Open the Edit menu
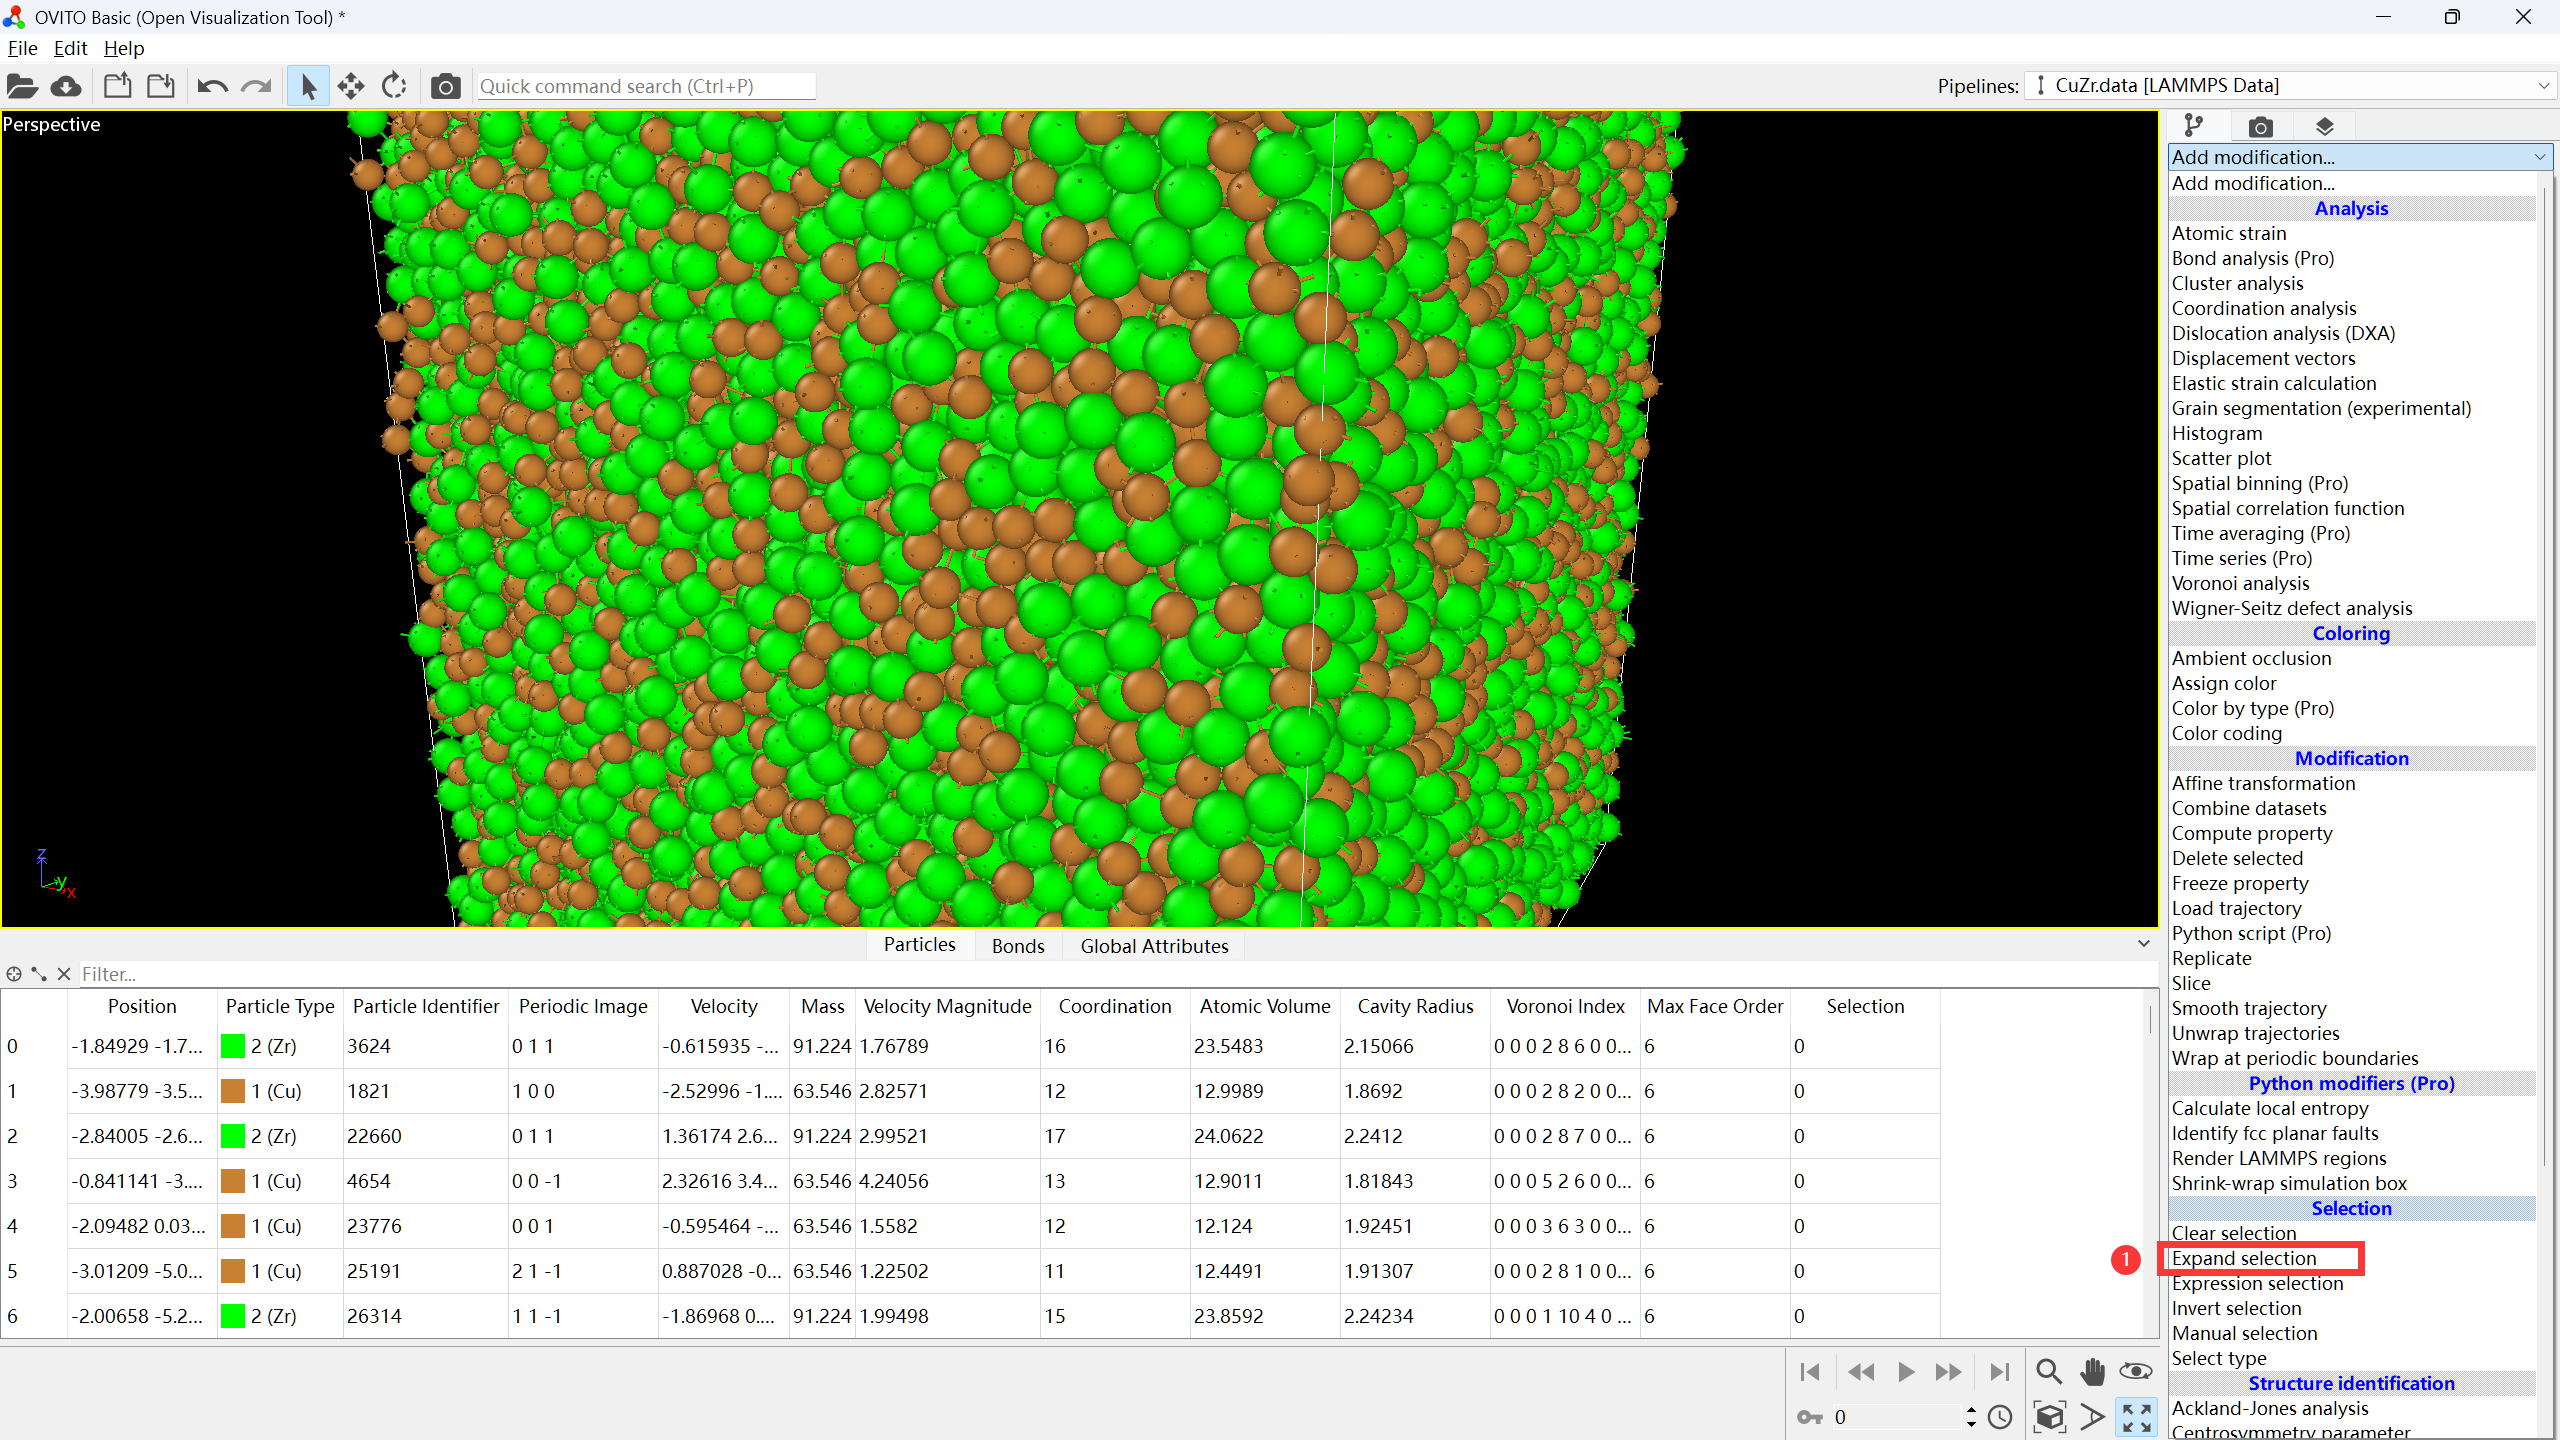The height and width of the screenshot is (1440, 2560). point(70,48)
